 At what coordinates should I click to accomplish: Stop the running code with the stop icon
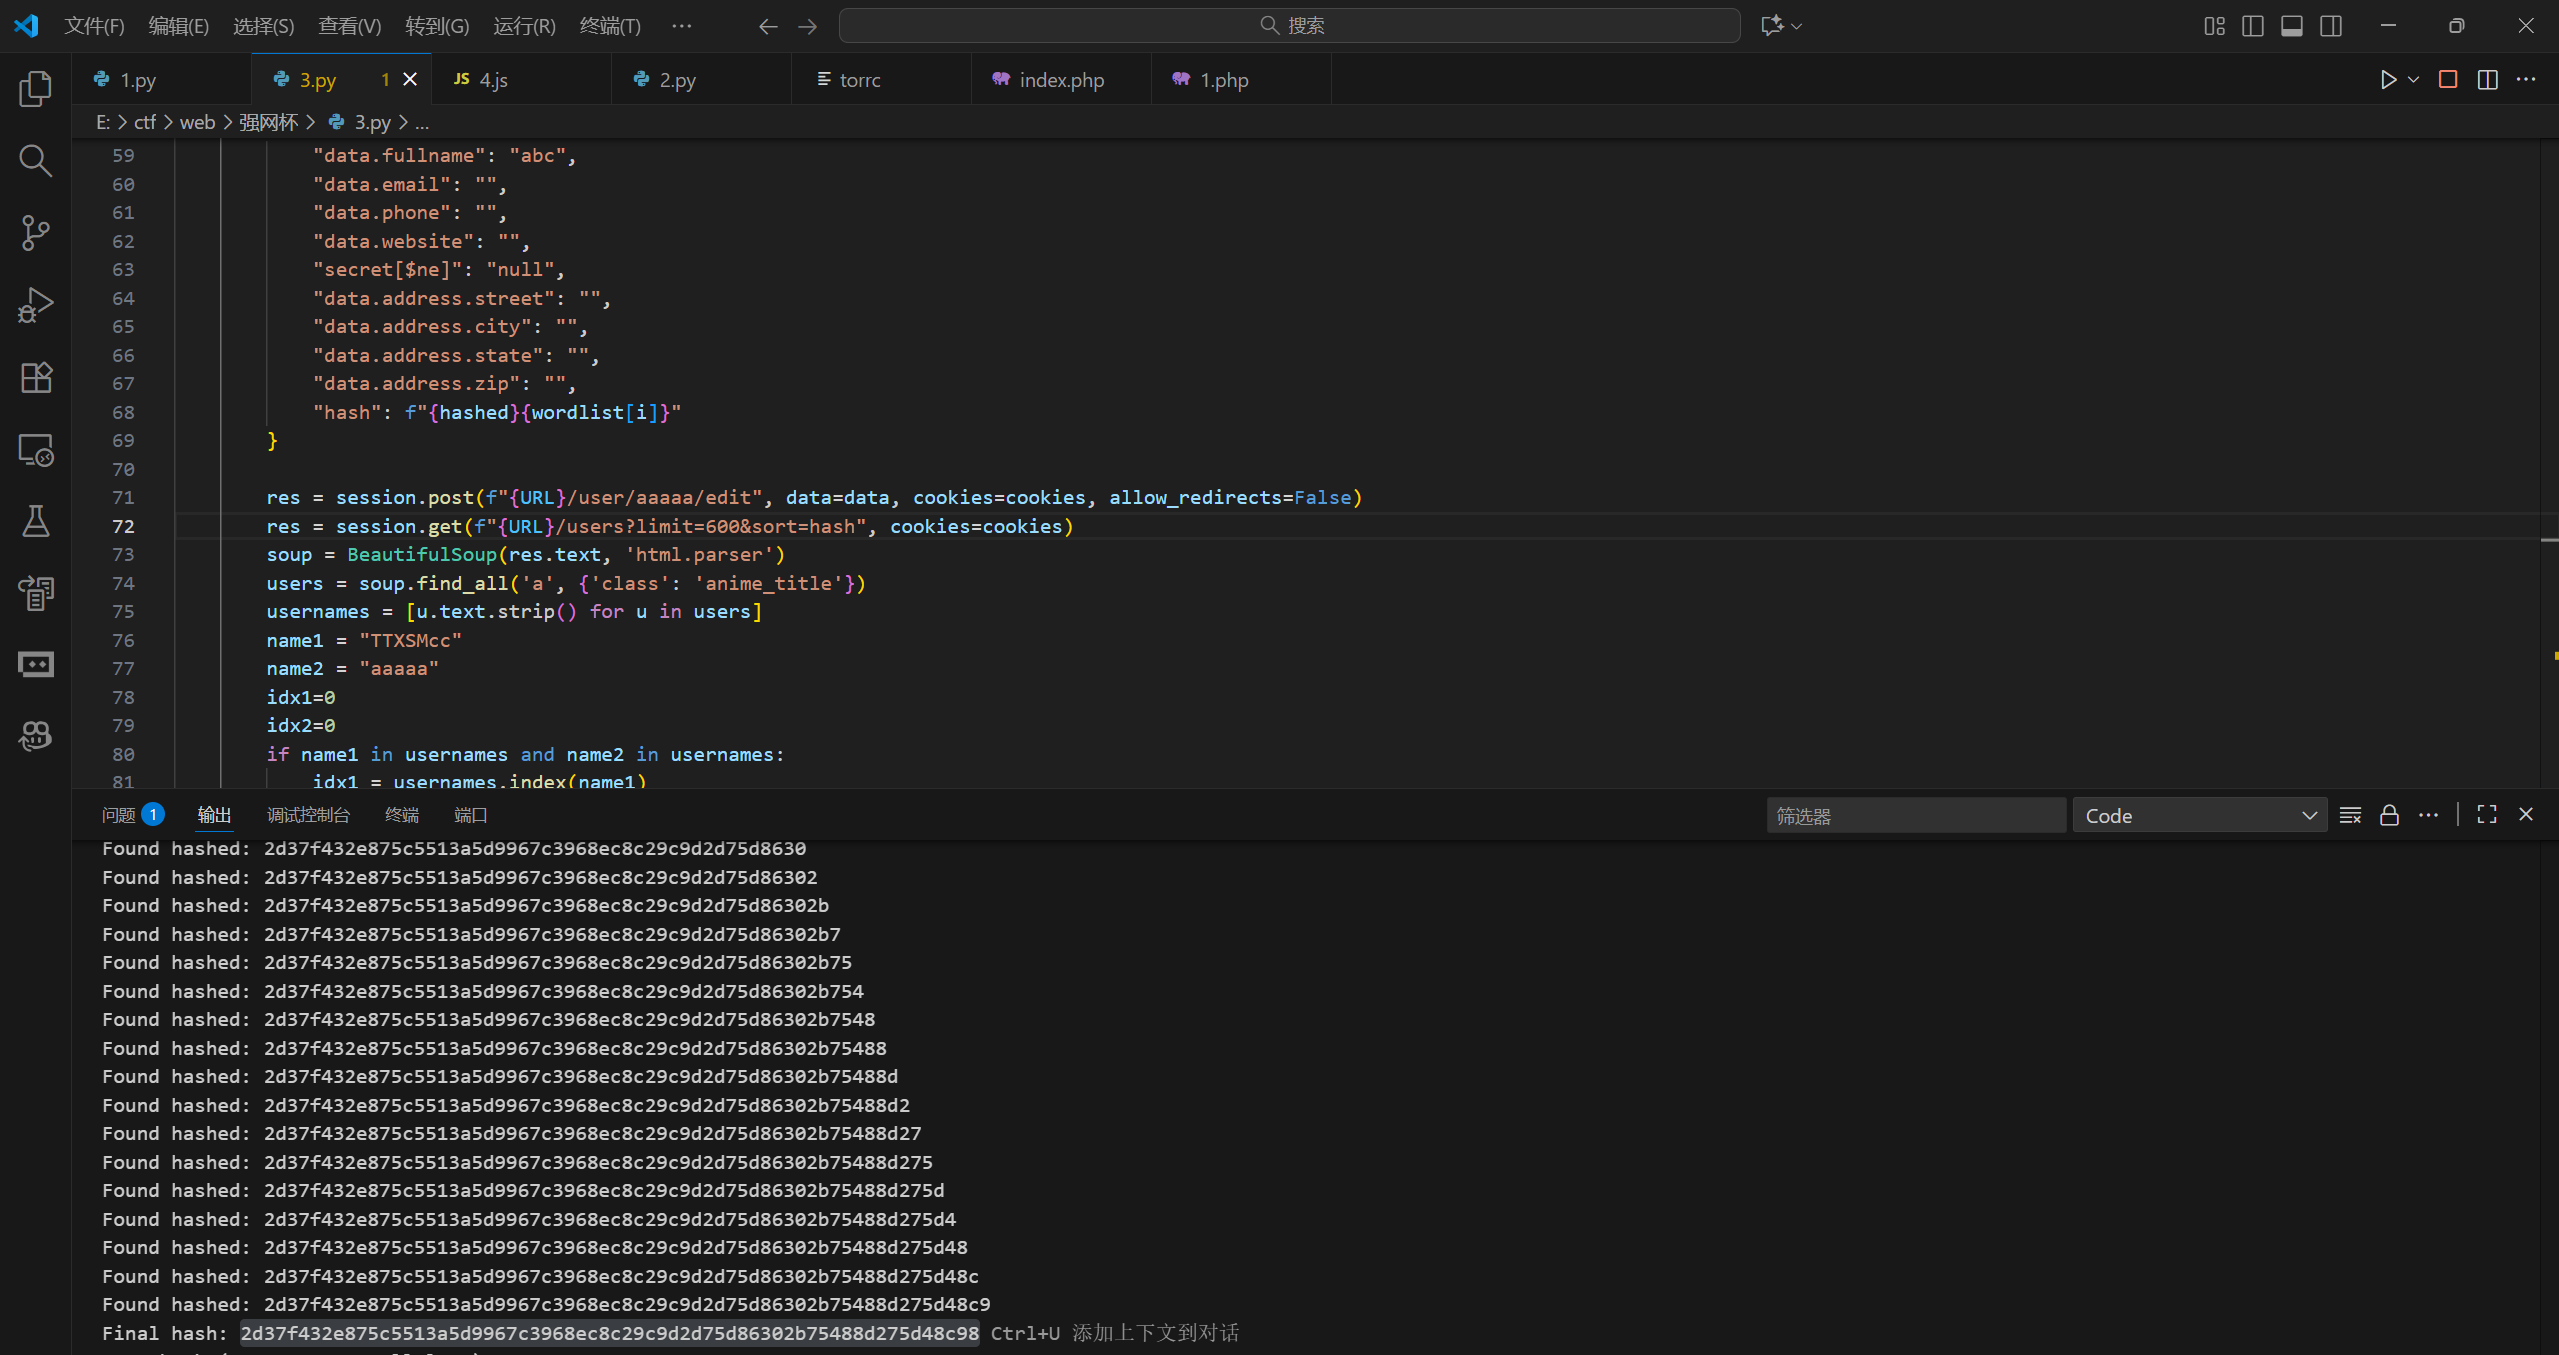[x=2448, y=80]
